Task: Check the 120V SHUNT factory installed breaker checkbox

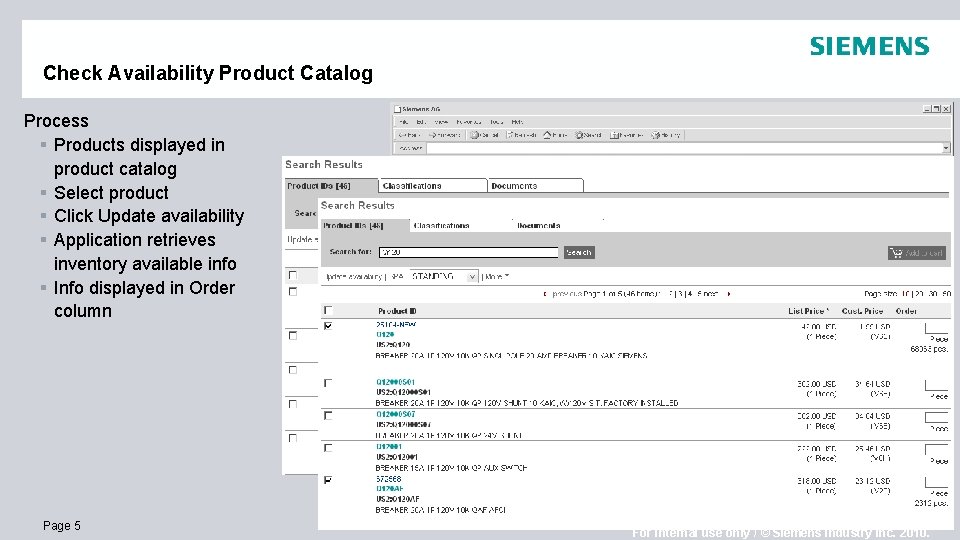Action: pyautogui.click(x=328, y=383)
